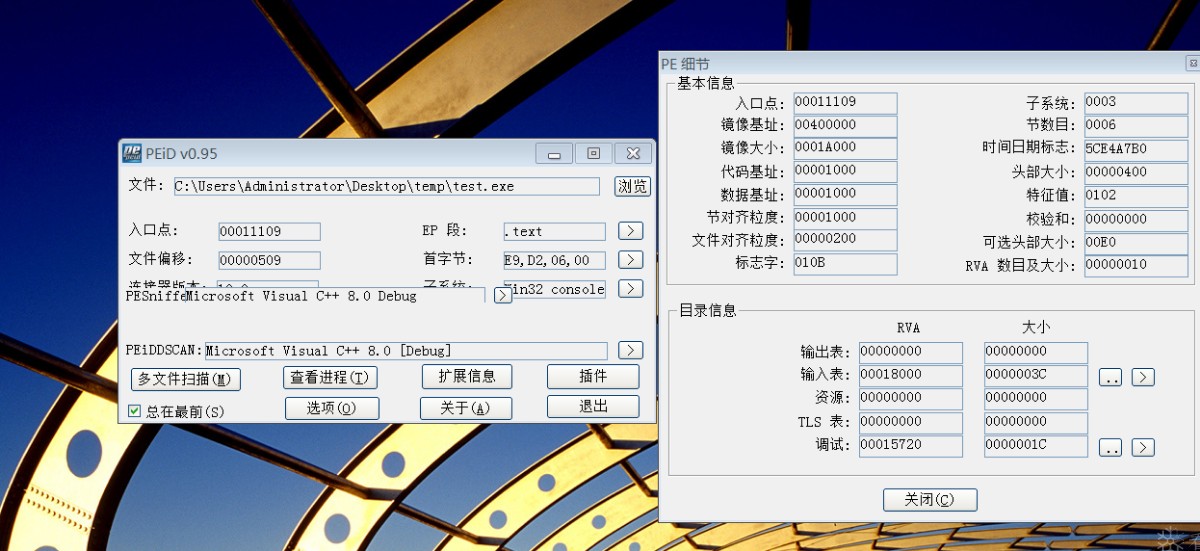Open 查看进程(T) process viewer

331,377
